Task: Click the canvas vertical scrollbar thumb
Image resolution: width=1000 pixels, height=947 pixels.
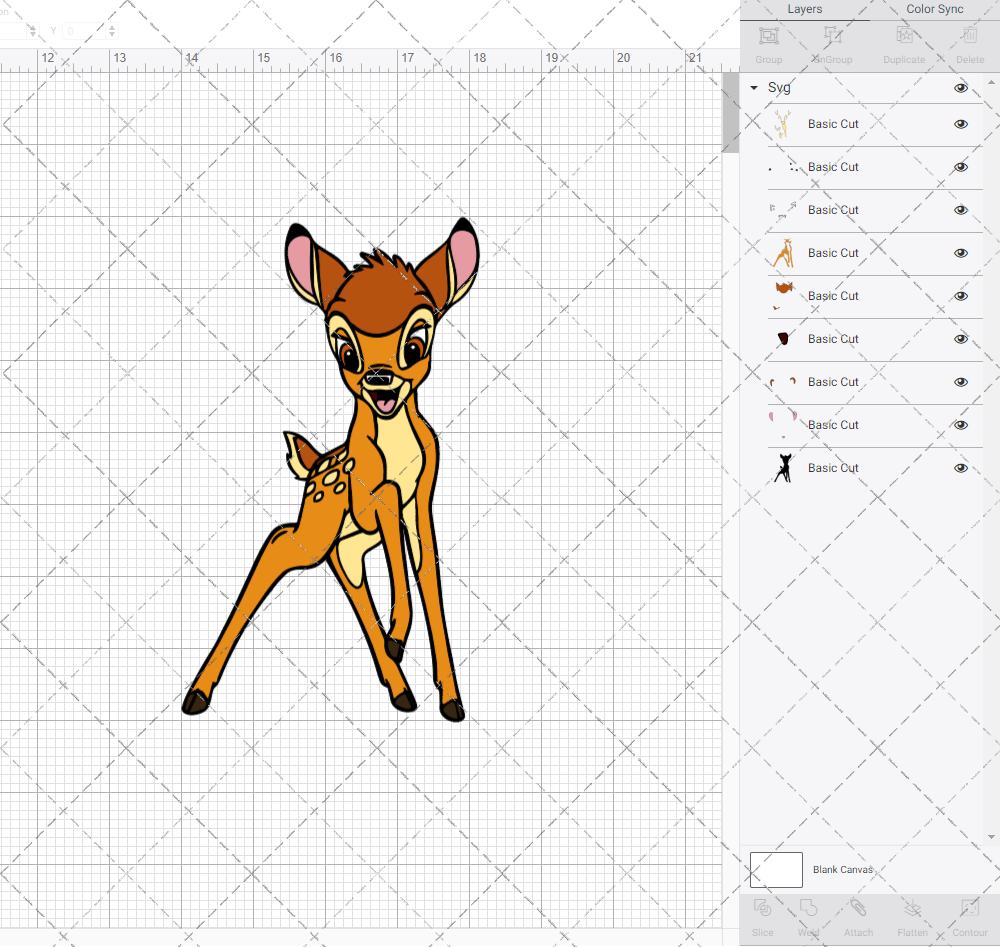Action: coord(730,113)
